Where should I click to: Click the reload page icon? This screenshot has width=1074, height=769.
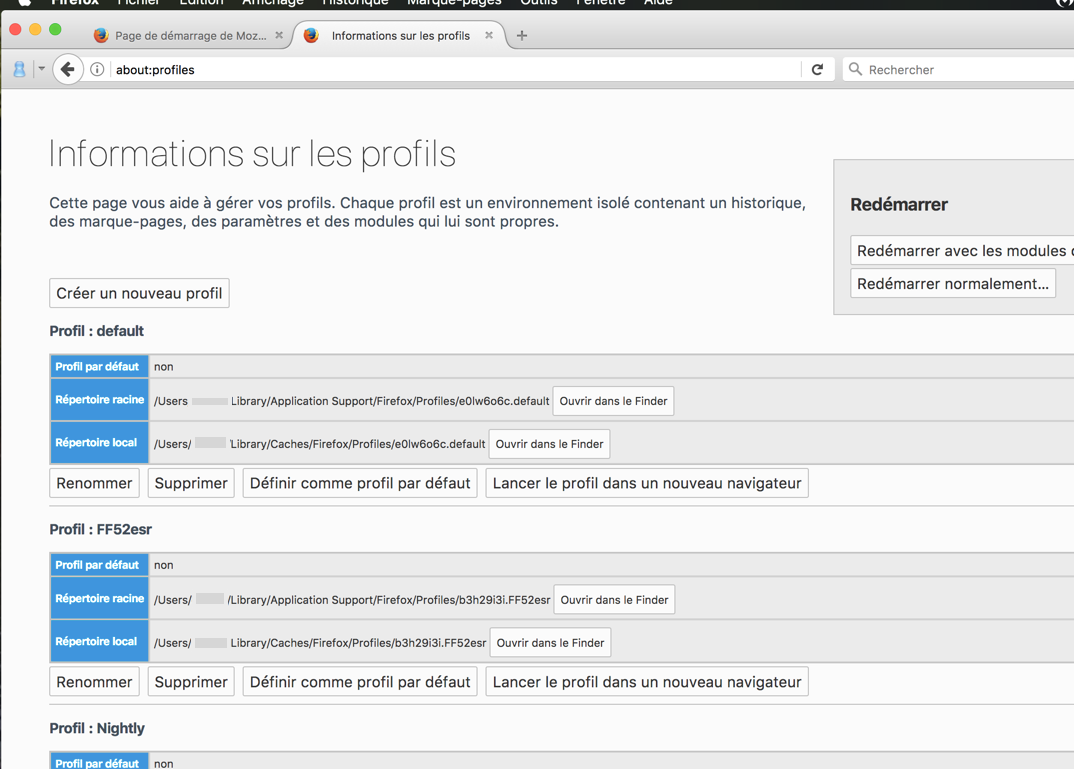[817, 69]
